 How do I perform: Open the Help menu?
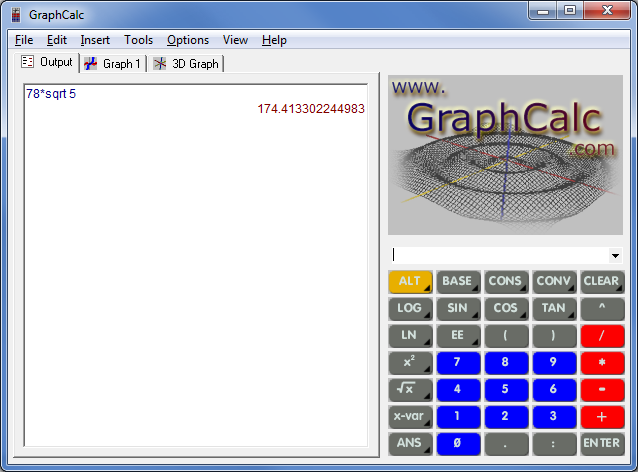coord(274,40)
